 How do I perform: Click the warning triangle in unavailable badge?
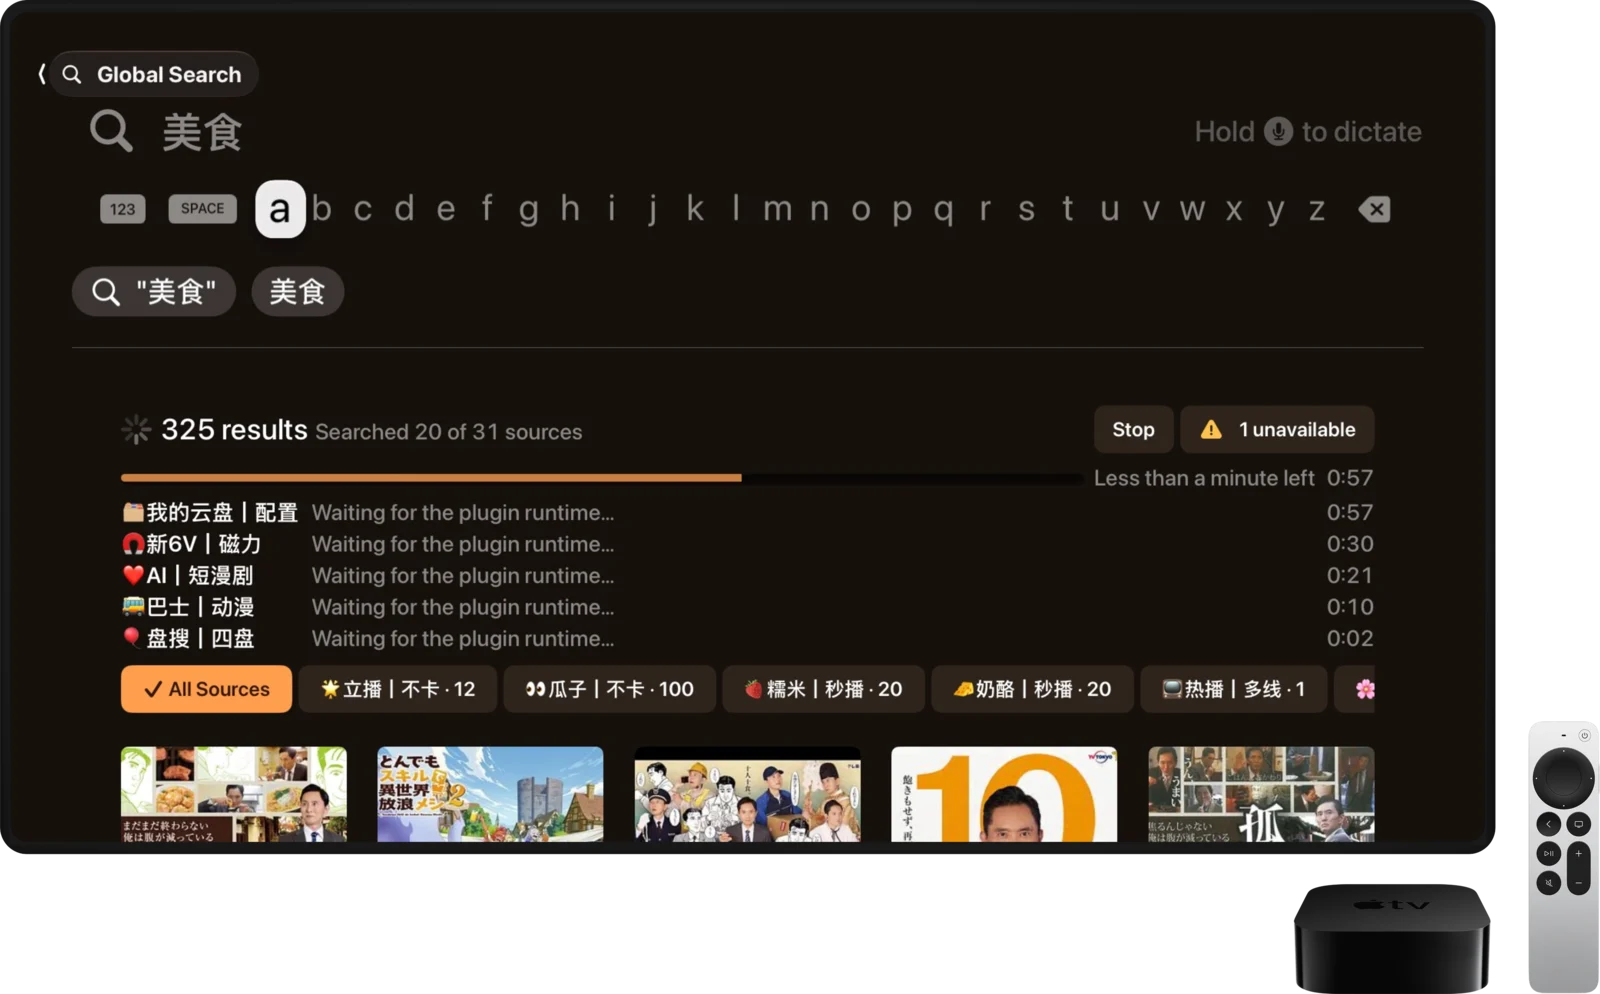coord(1211,430)
